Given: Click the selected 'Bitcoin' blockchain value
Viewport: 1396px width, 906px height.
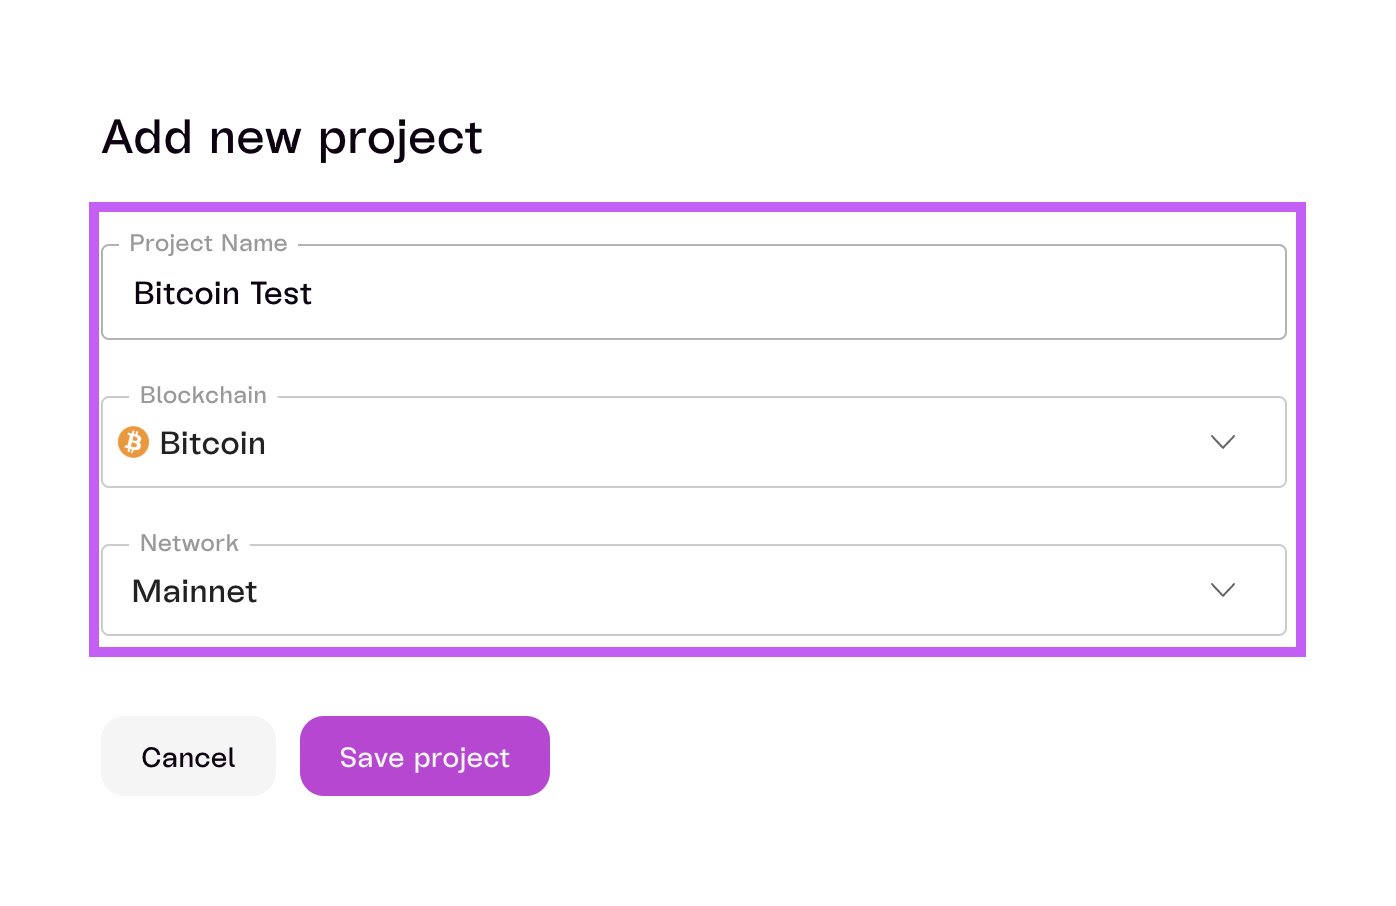Looking at the screenshot, I should click(213, 443).
